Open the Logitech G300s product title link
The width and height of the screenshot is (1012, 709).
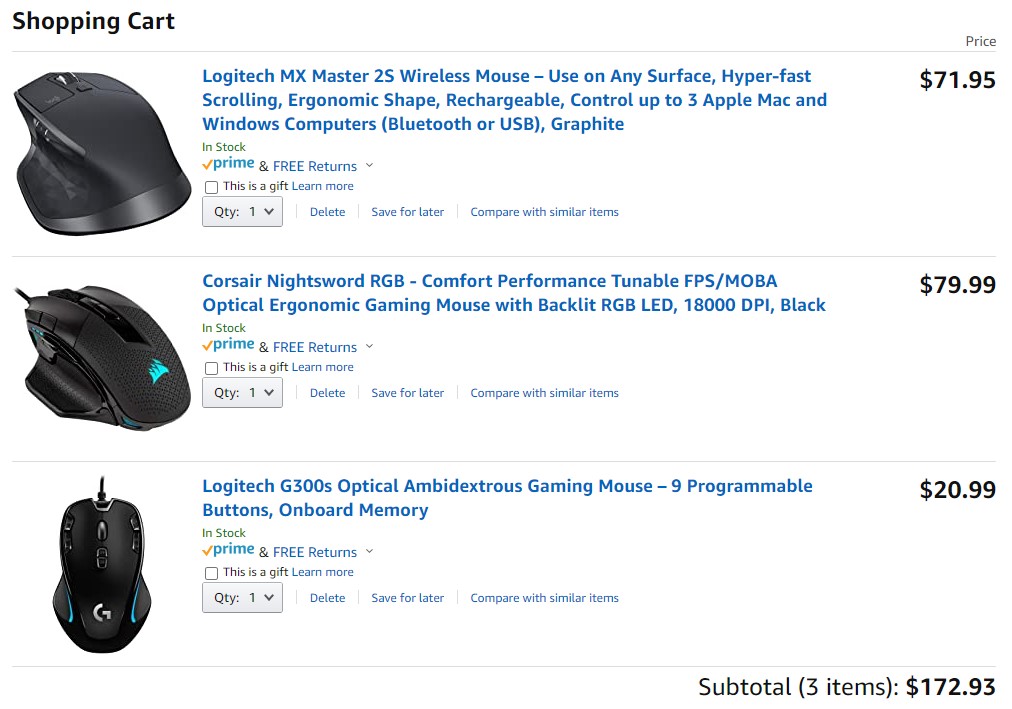pos(507,487)
